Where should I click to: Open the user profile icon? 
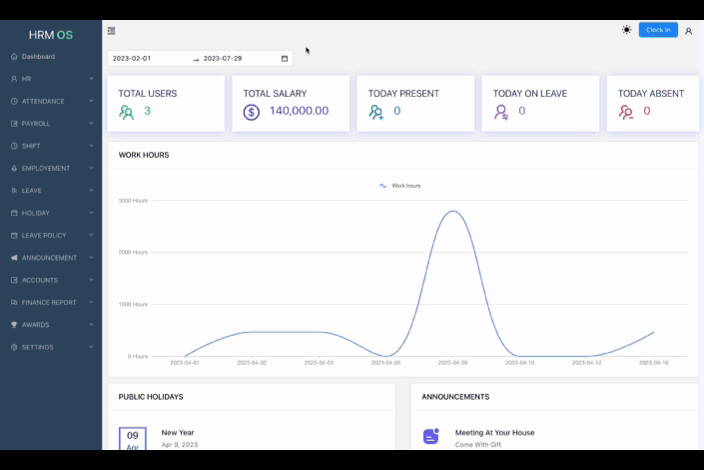point(688,31)
